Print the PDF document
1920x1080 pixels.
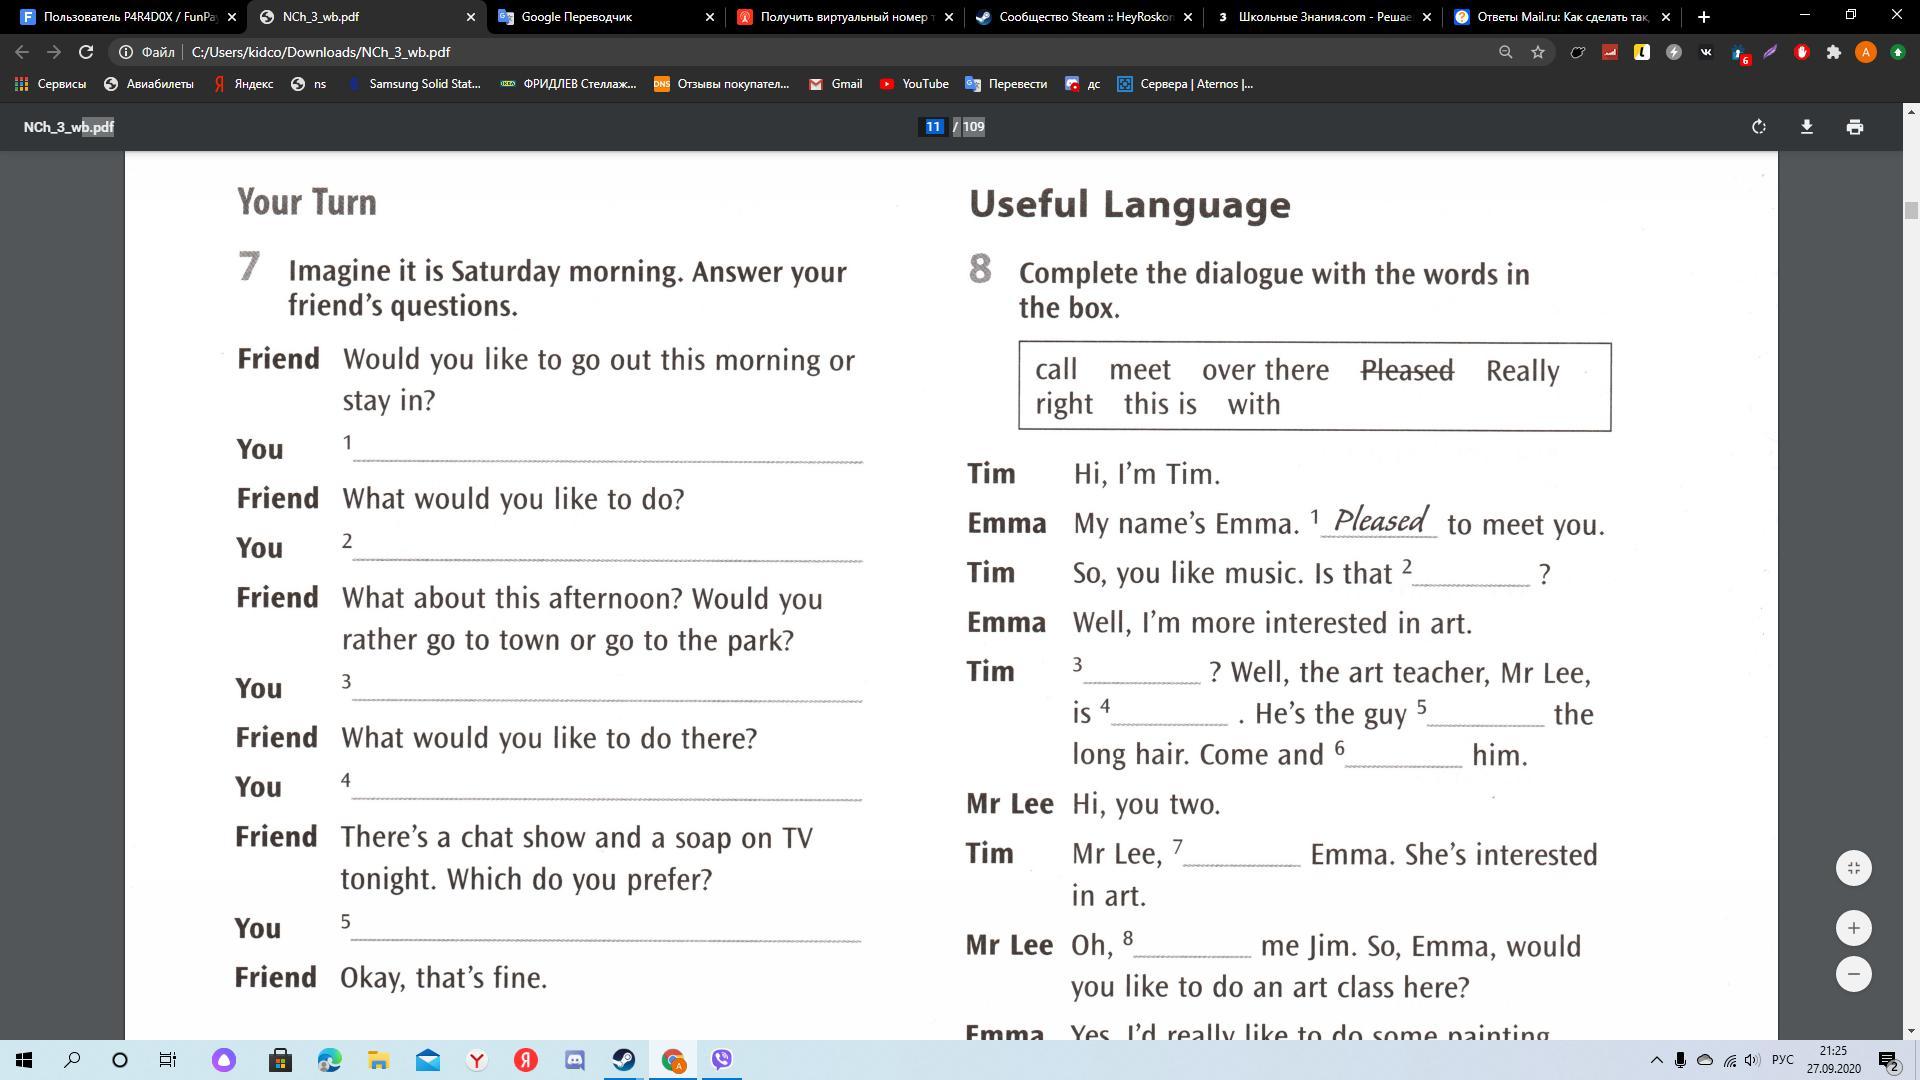[1854, 127]
